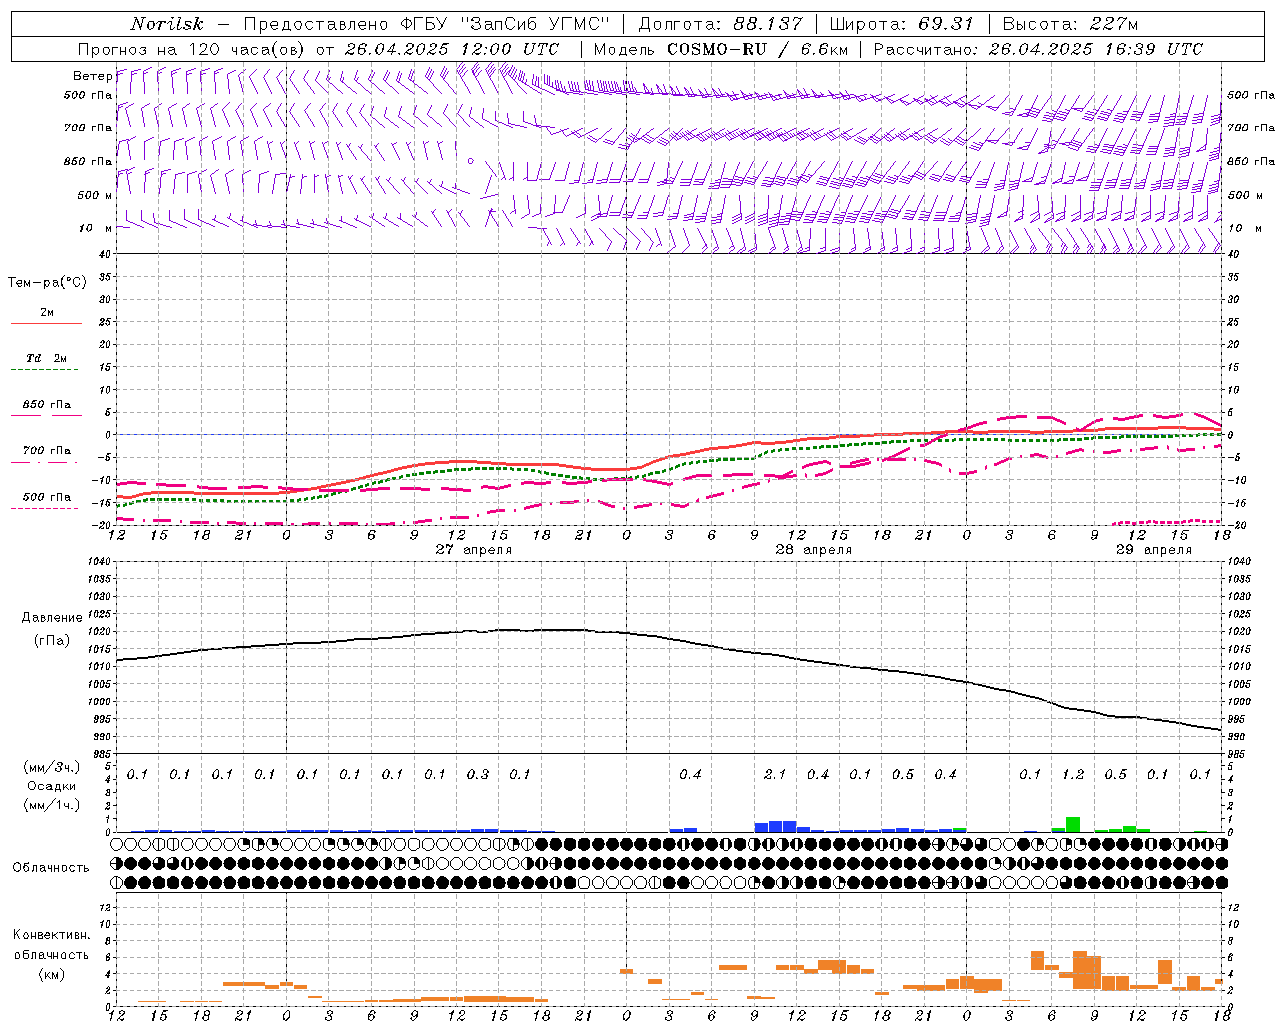This screenshot has width=1280, height=1024.
Task: Click '700 гПа' entry in temperature legend
Action: point(47,451)
